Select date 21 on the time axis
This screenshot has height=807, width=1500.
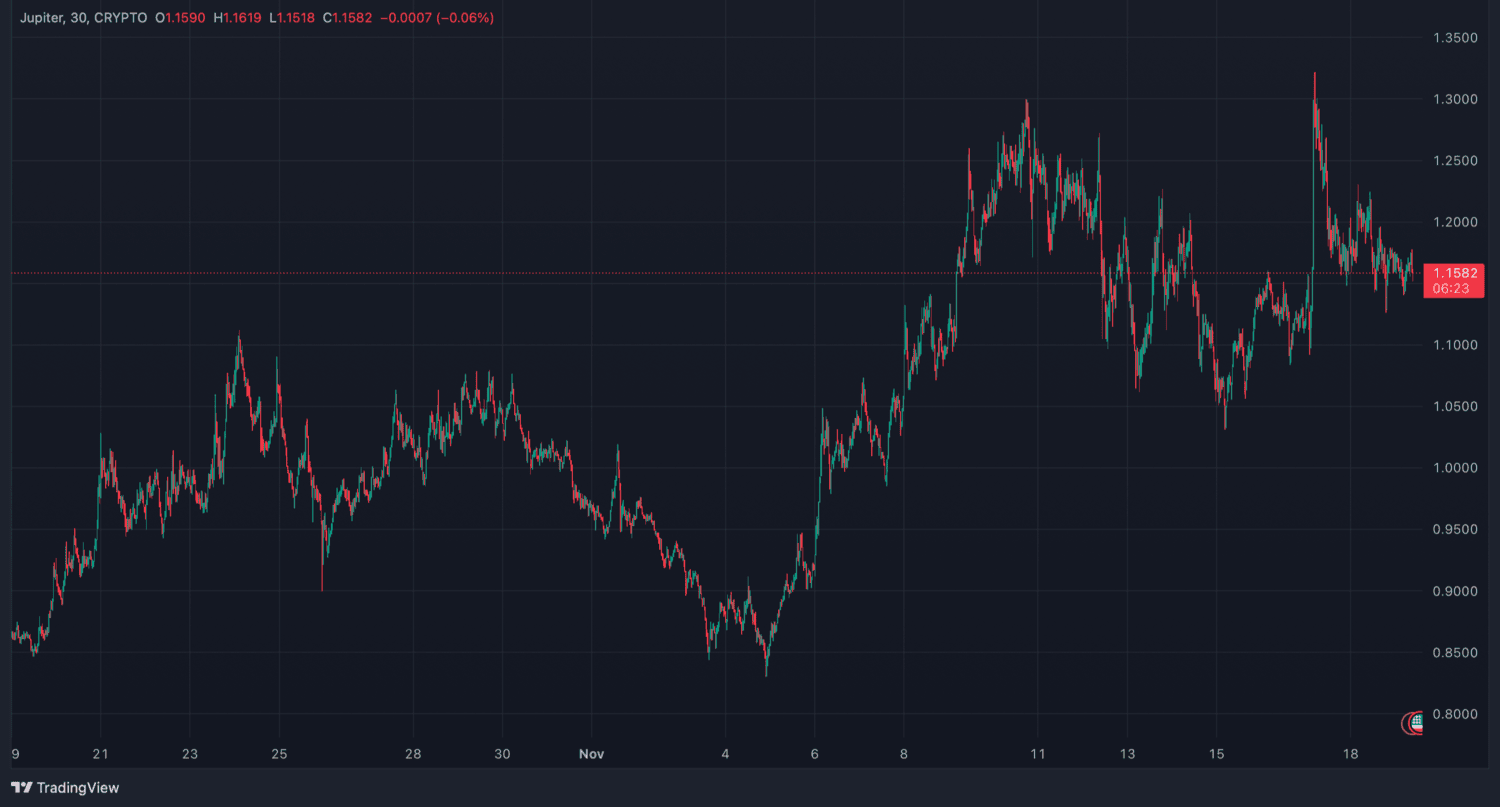[100, 753]
